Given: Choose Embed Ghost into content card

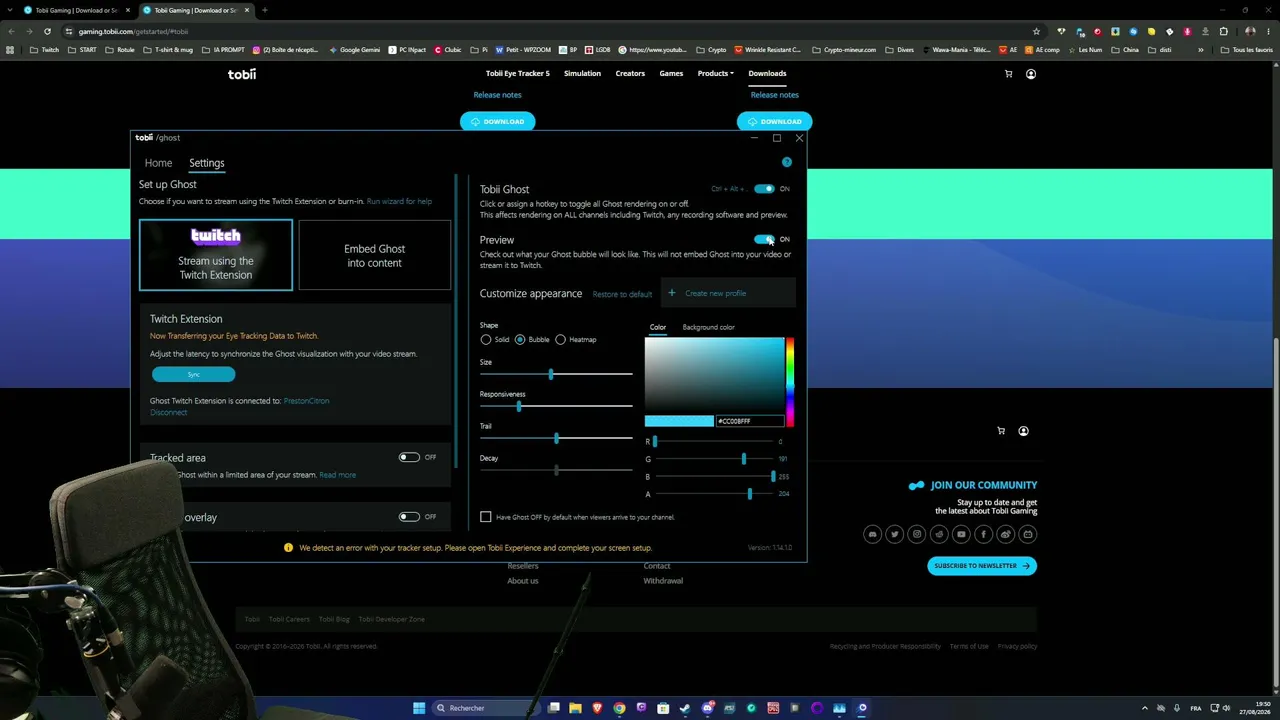Looking at the screenshot, I should [x=374, y=255].
